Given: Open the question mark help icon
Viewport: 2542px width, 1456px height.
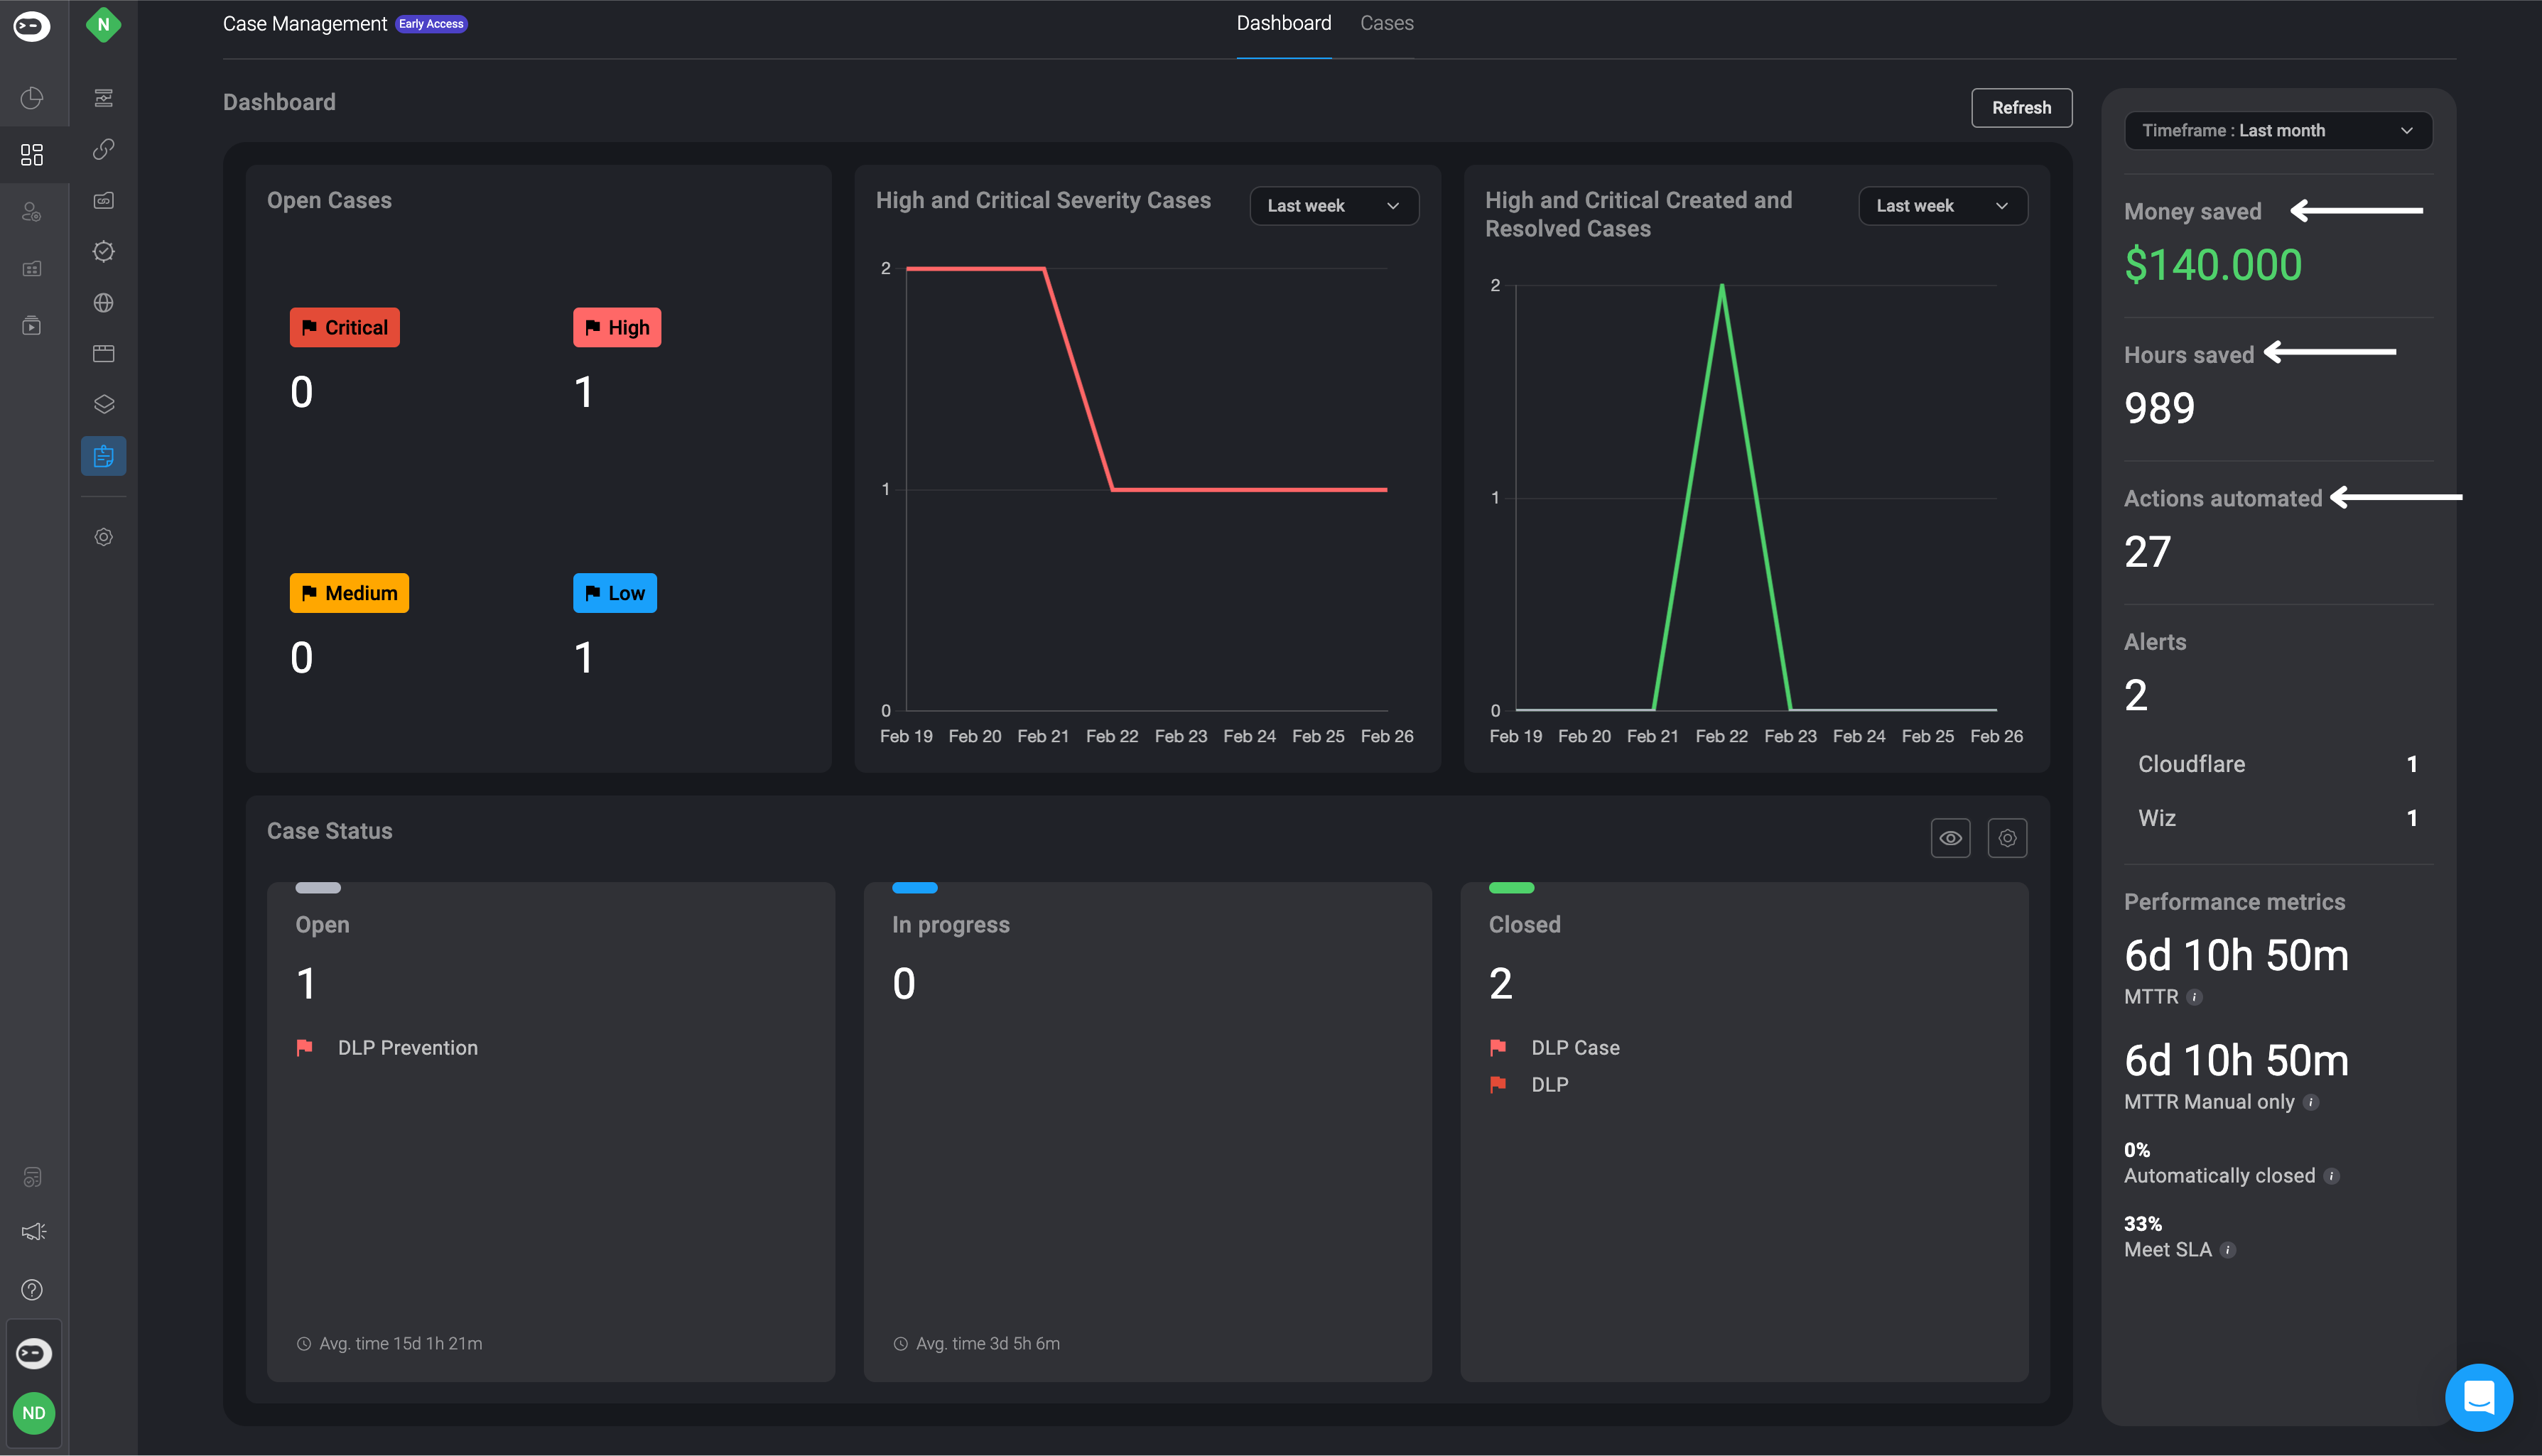Looking at the screenshot, I should click(32, 1290).
